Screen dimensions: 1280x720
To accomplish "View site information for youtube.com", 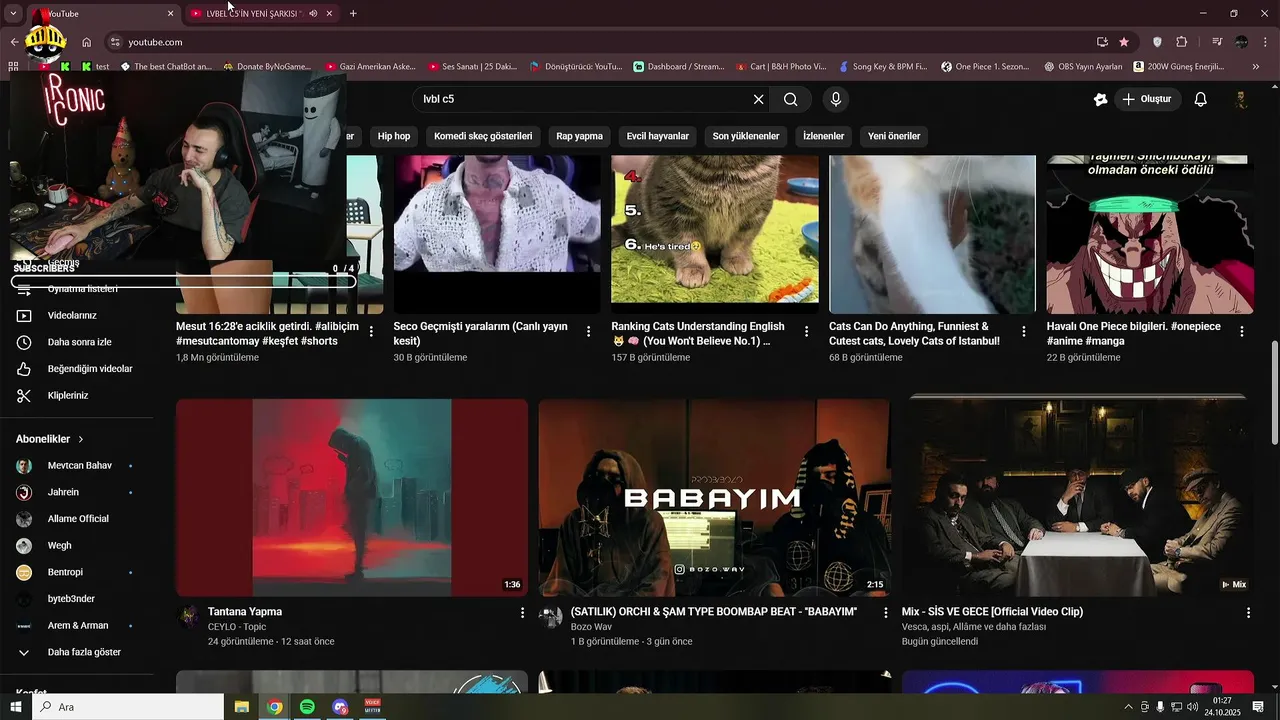I will (115, 42).
